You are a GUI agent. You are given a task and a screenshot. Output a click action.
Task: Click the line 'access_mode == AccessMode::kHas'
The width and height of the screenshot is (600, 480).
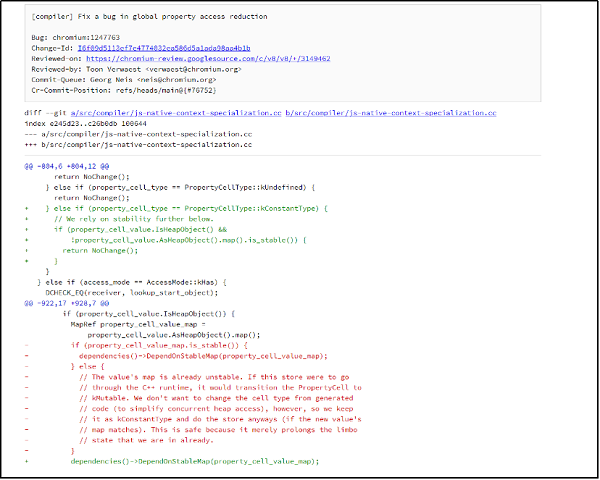[x=132, y=282]
